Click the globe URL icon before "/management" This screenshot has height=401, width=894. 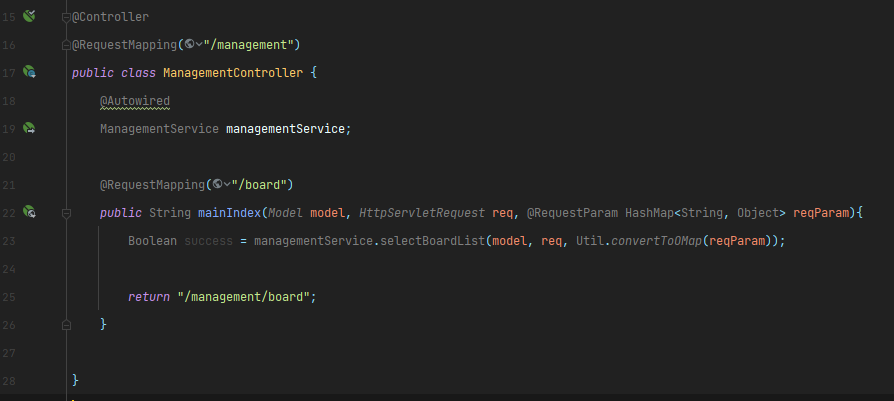coord(189,44)
